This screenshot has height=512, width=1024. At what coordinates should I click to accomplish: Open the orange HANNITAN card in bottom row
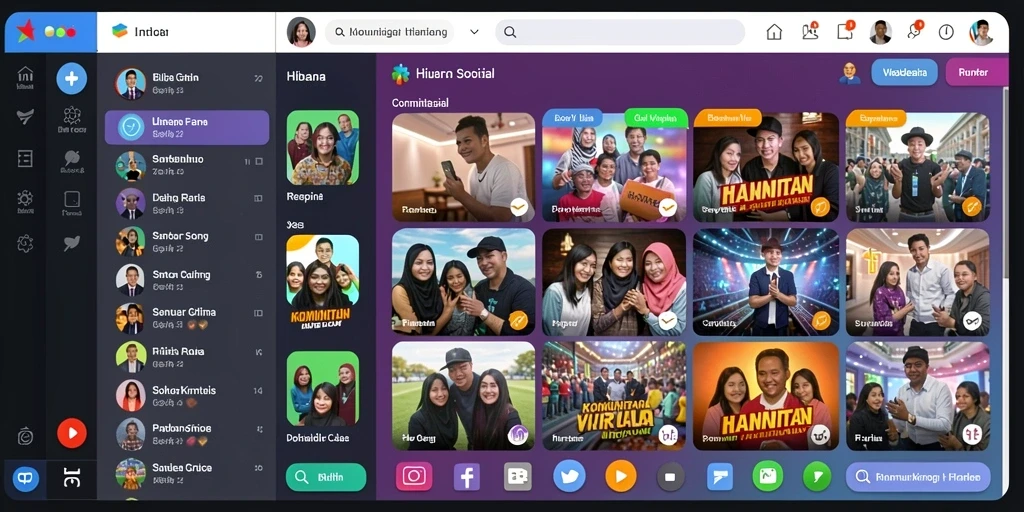tap(766, 396)
